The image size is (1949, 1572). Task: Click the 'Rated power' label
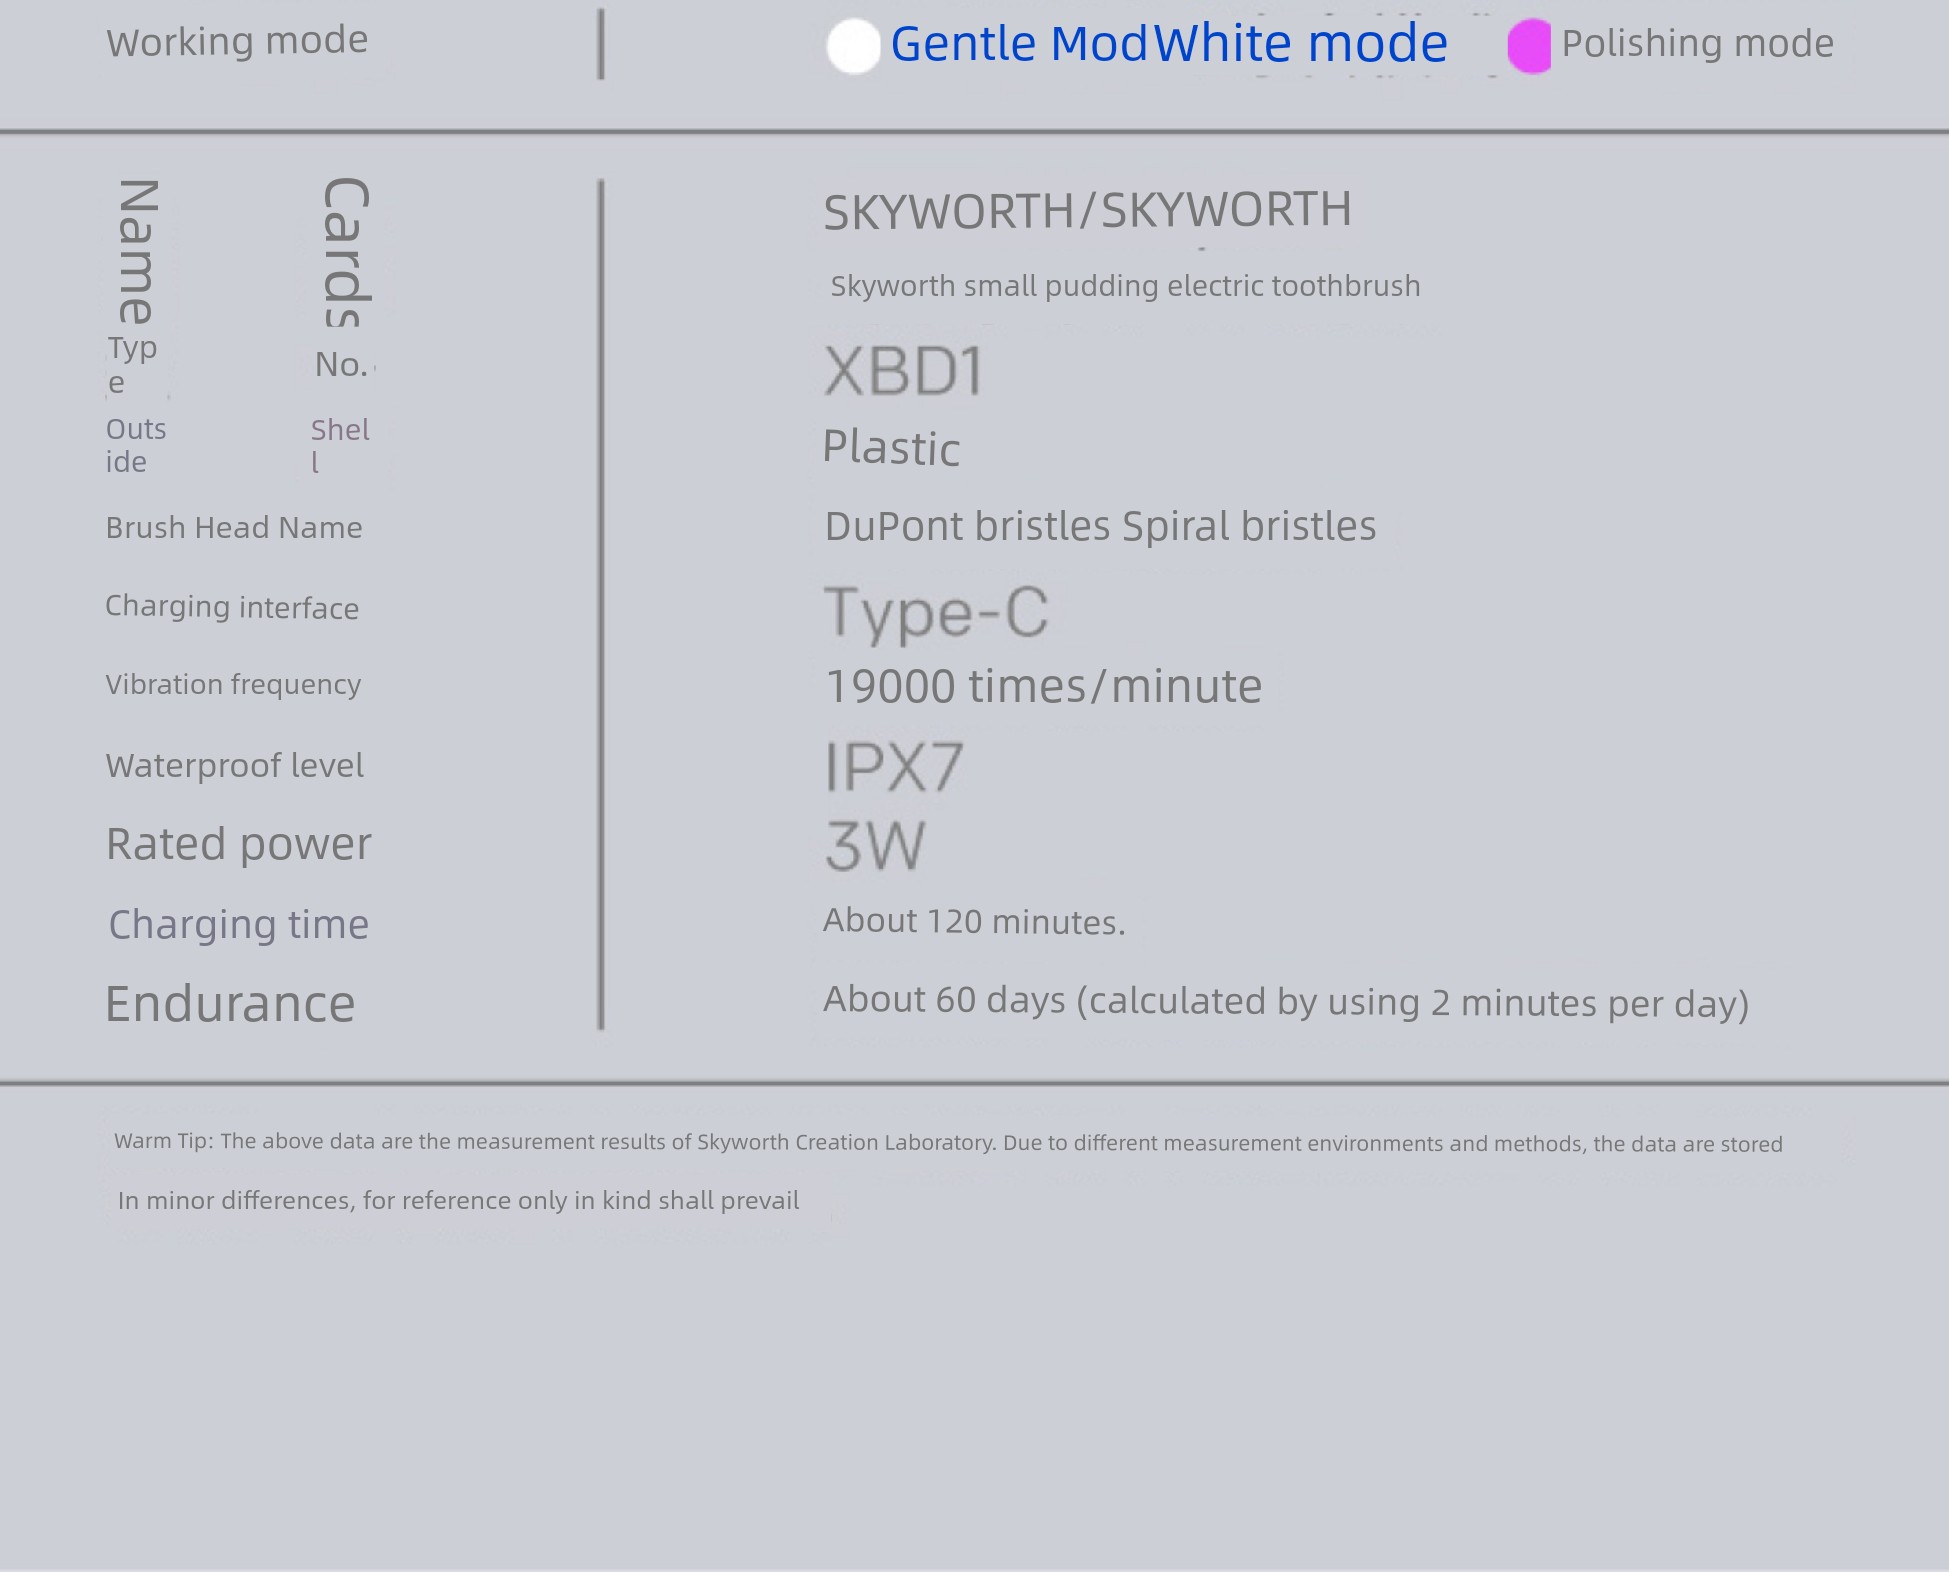(238, 845)
